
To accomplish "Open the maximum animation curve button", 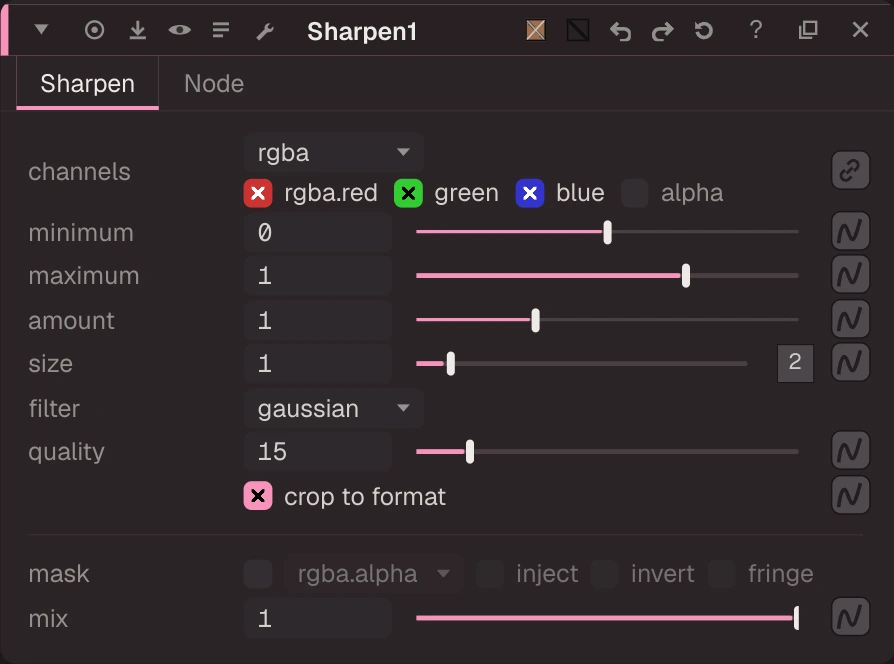I will 850,275.
